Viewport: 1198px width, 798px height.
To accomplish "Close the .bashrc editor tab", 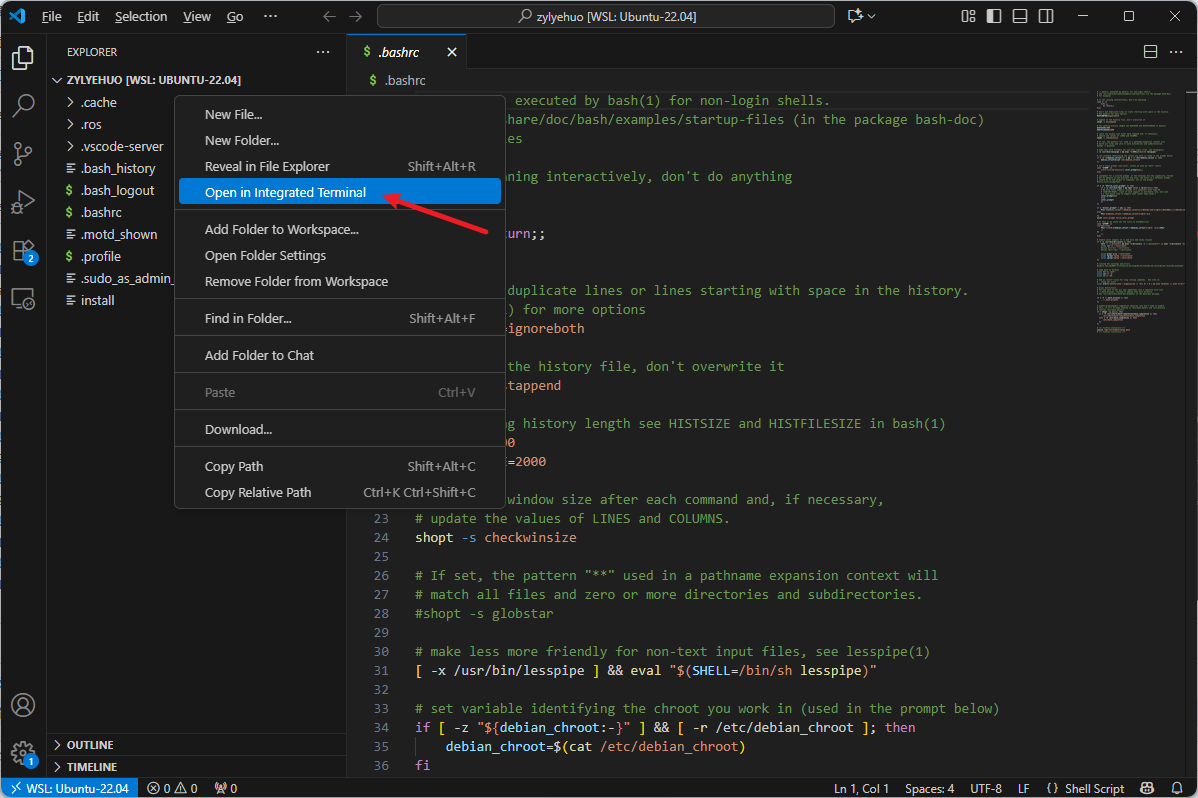I will pos(452,52).
